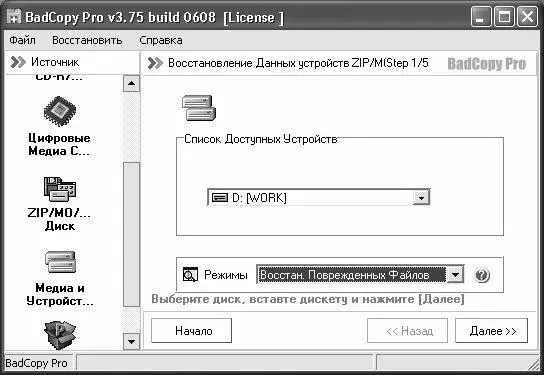Image resolution: width=544 pixels, height=375 pixels.
Task: Click the help question mark icon
Action: pos(482,275)
